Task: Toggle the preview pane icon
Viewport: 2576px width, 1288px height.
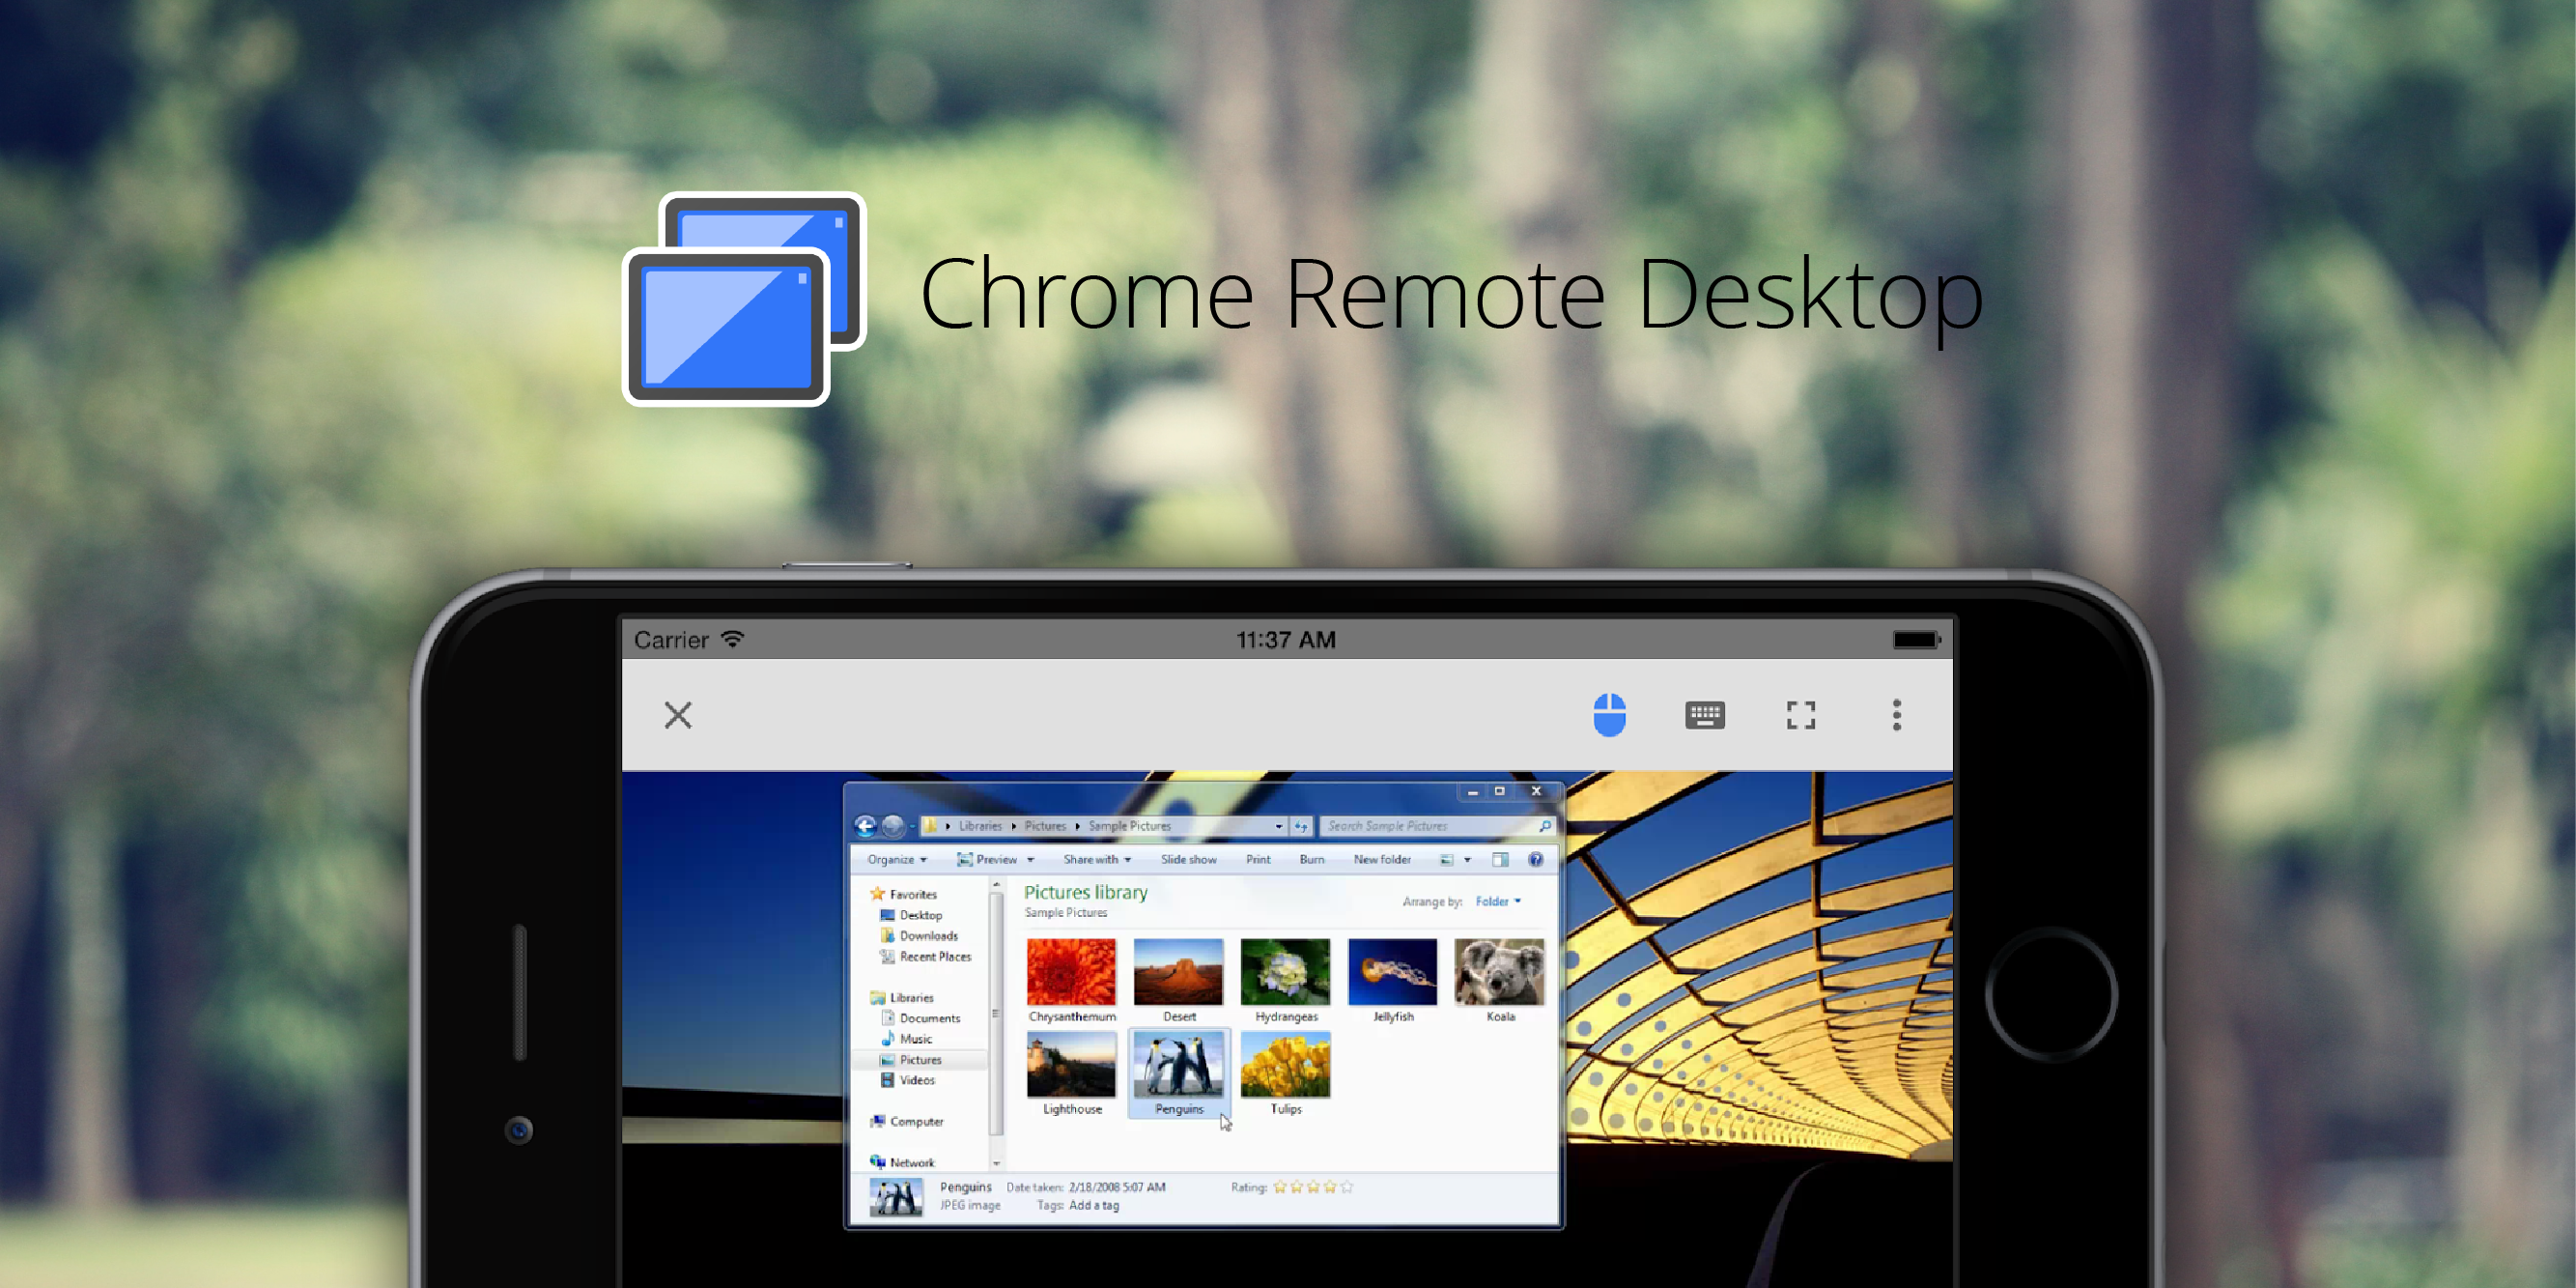Action: point(1500,860)
